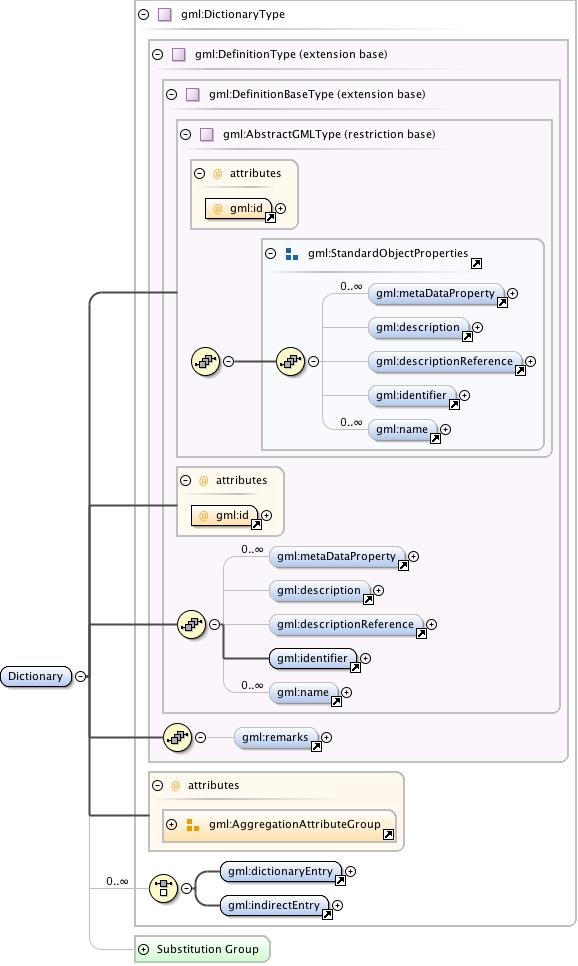Viewport: 578px width, 966px height.
Task: Expand gml:description in StandardObjectProperties
Action: 478,328
